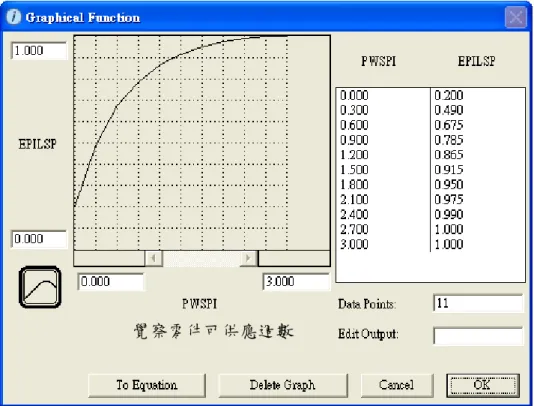Image resolution: width=534 pixels, height=406 pixels.
Task: Select the PWSPI value 0.600
Action: (354, 125)
